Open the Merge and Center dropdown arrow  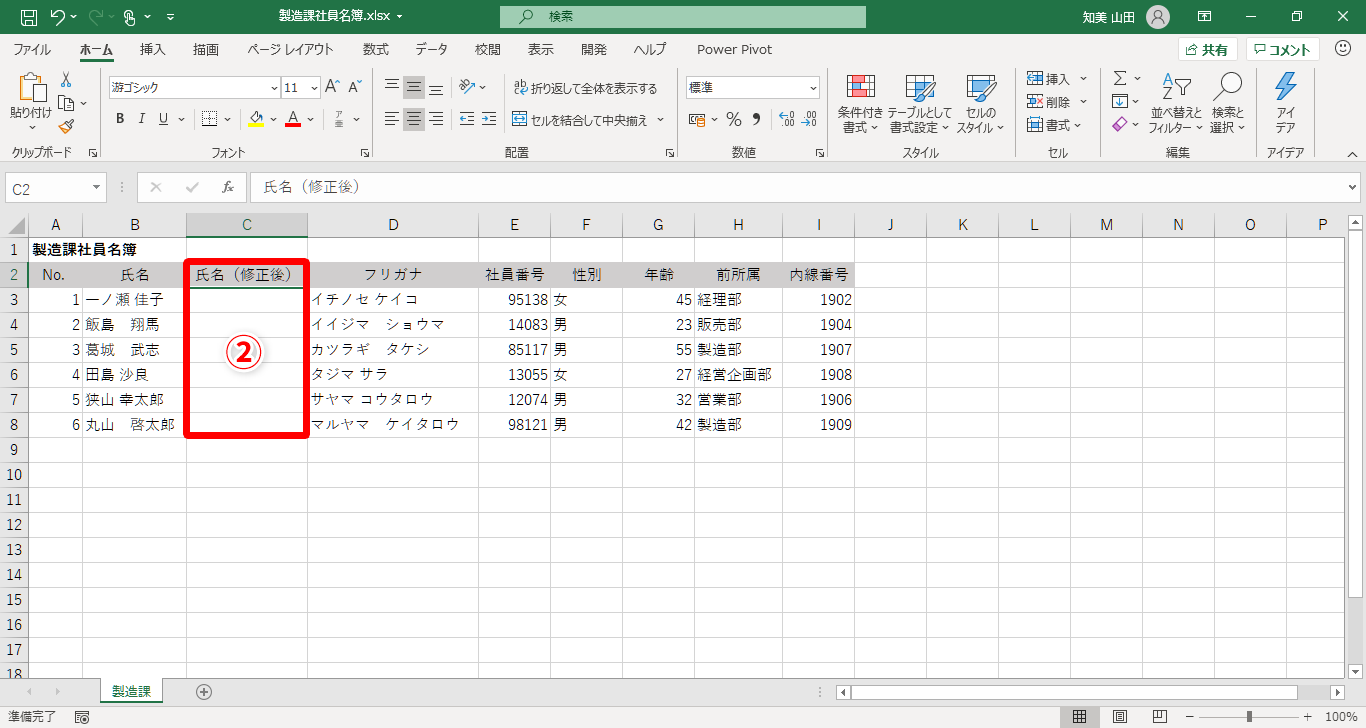[660, 120]
